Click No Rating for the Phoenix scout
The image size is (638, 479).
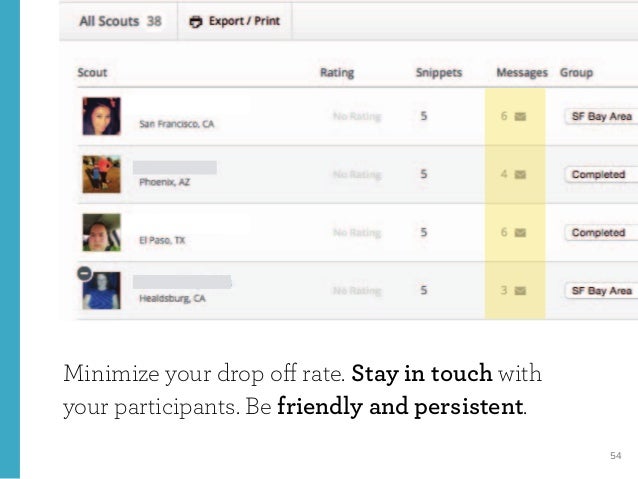point(356,174)
